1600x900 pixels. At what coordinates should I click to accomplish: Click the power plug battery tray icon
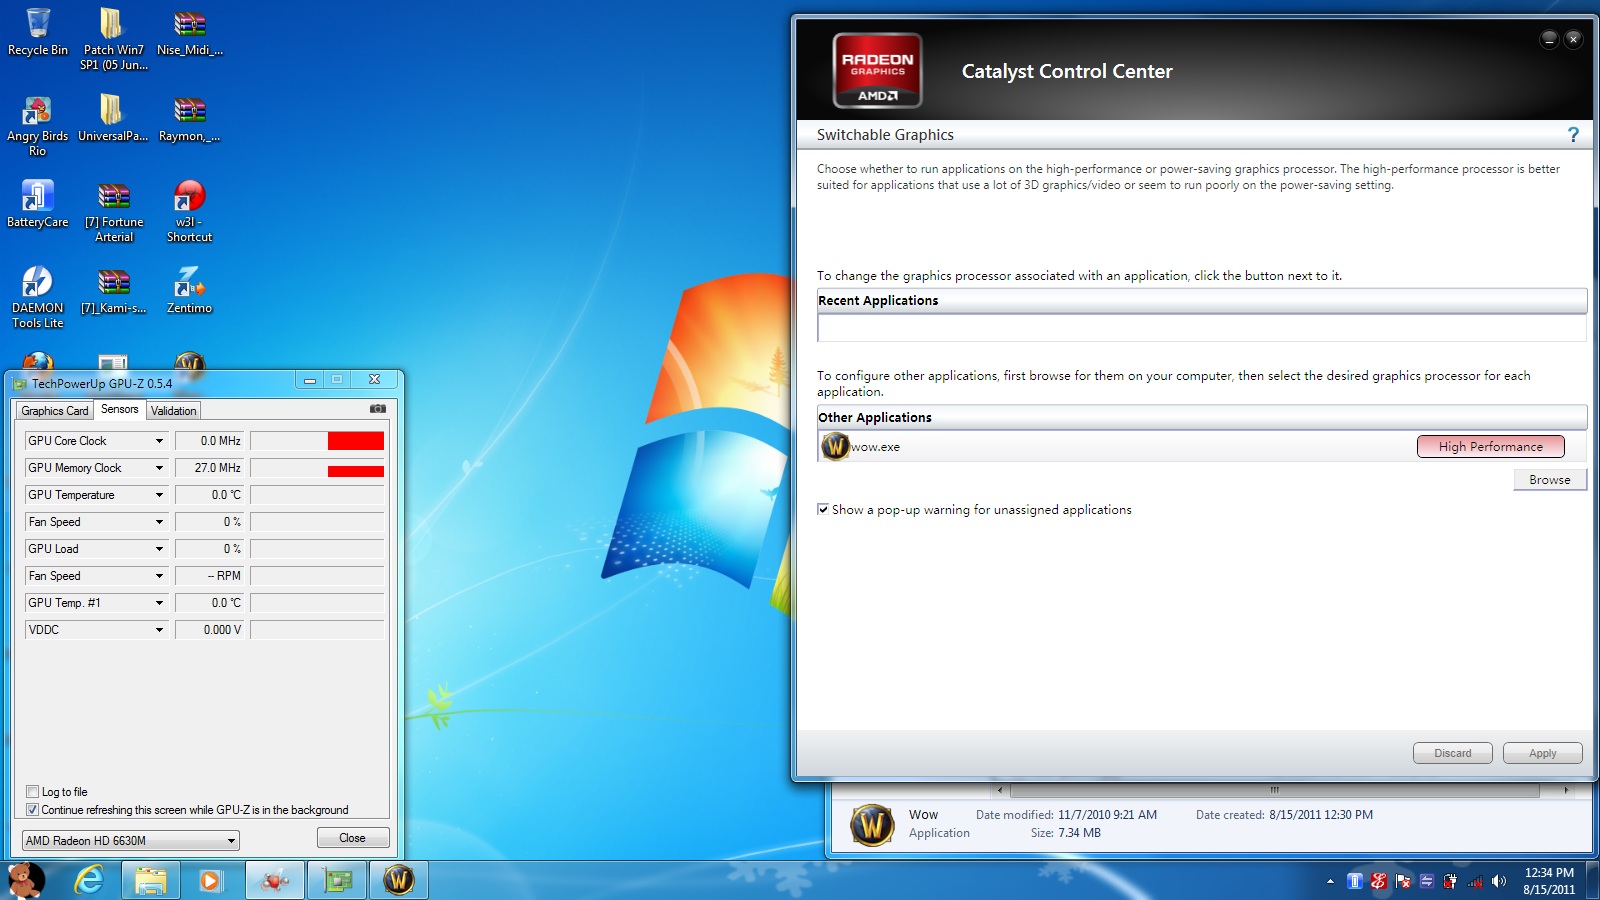coord(1450,881)
